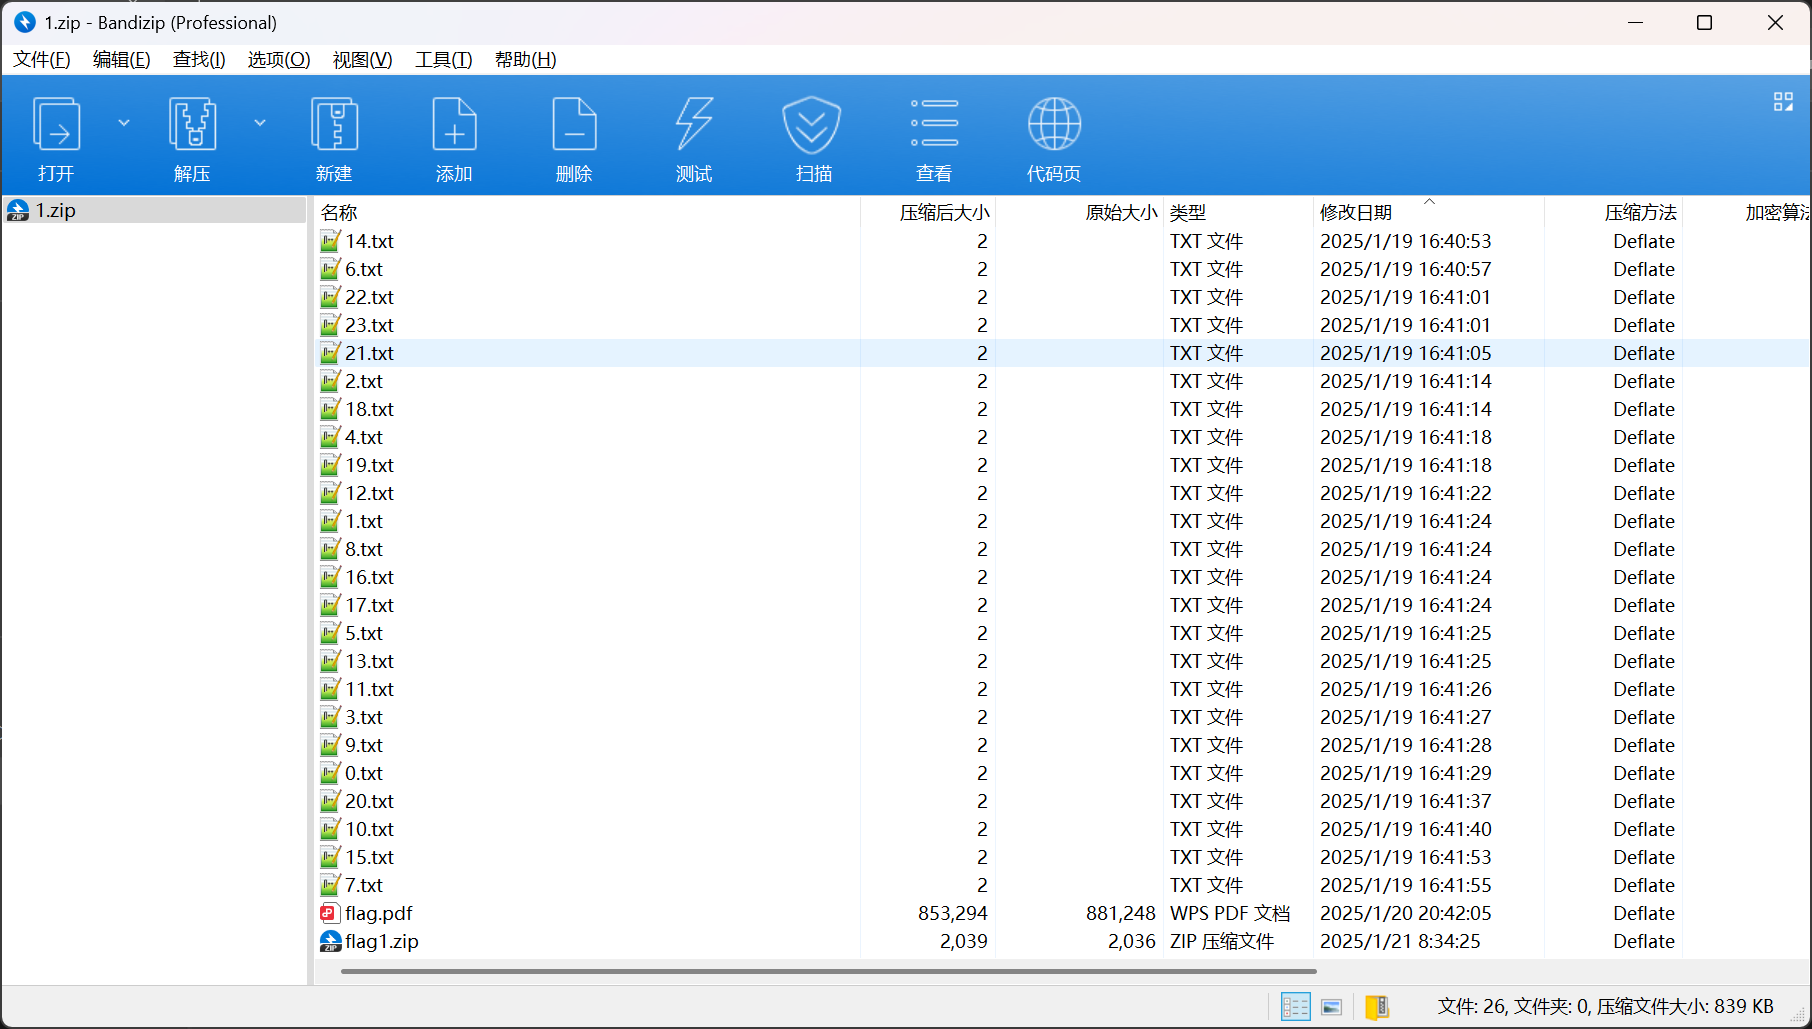
Task: Select the file name 9.txt
Action: pyautogui.click(x=364, y=745)
